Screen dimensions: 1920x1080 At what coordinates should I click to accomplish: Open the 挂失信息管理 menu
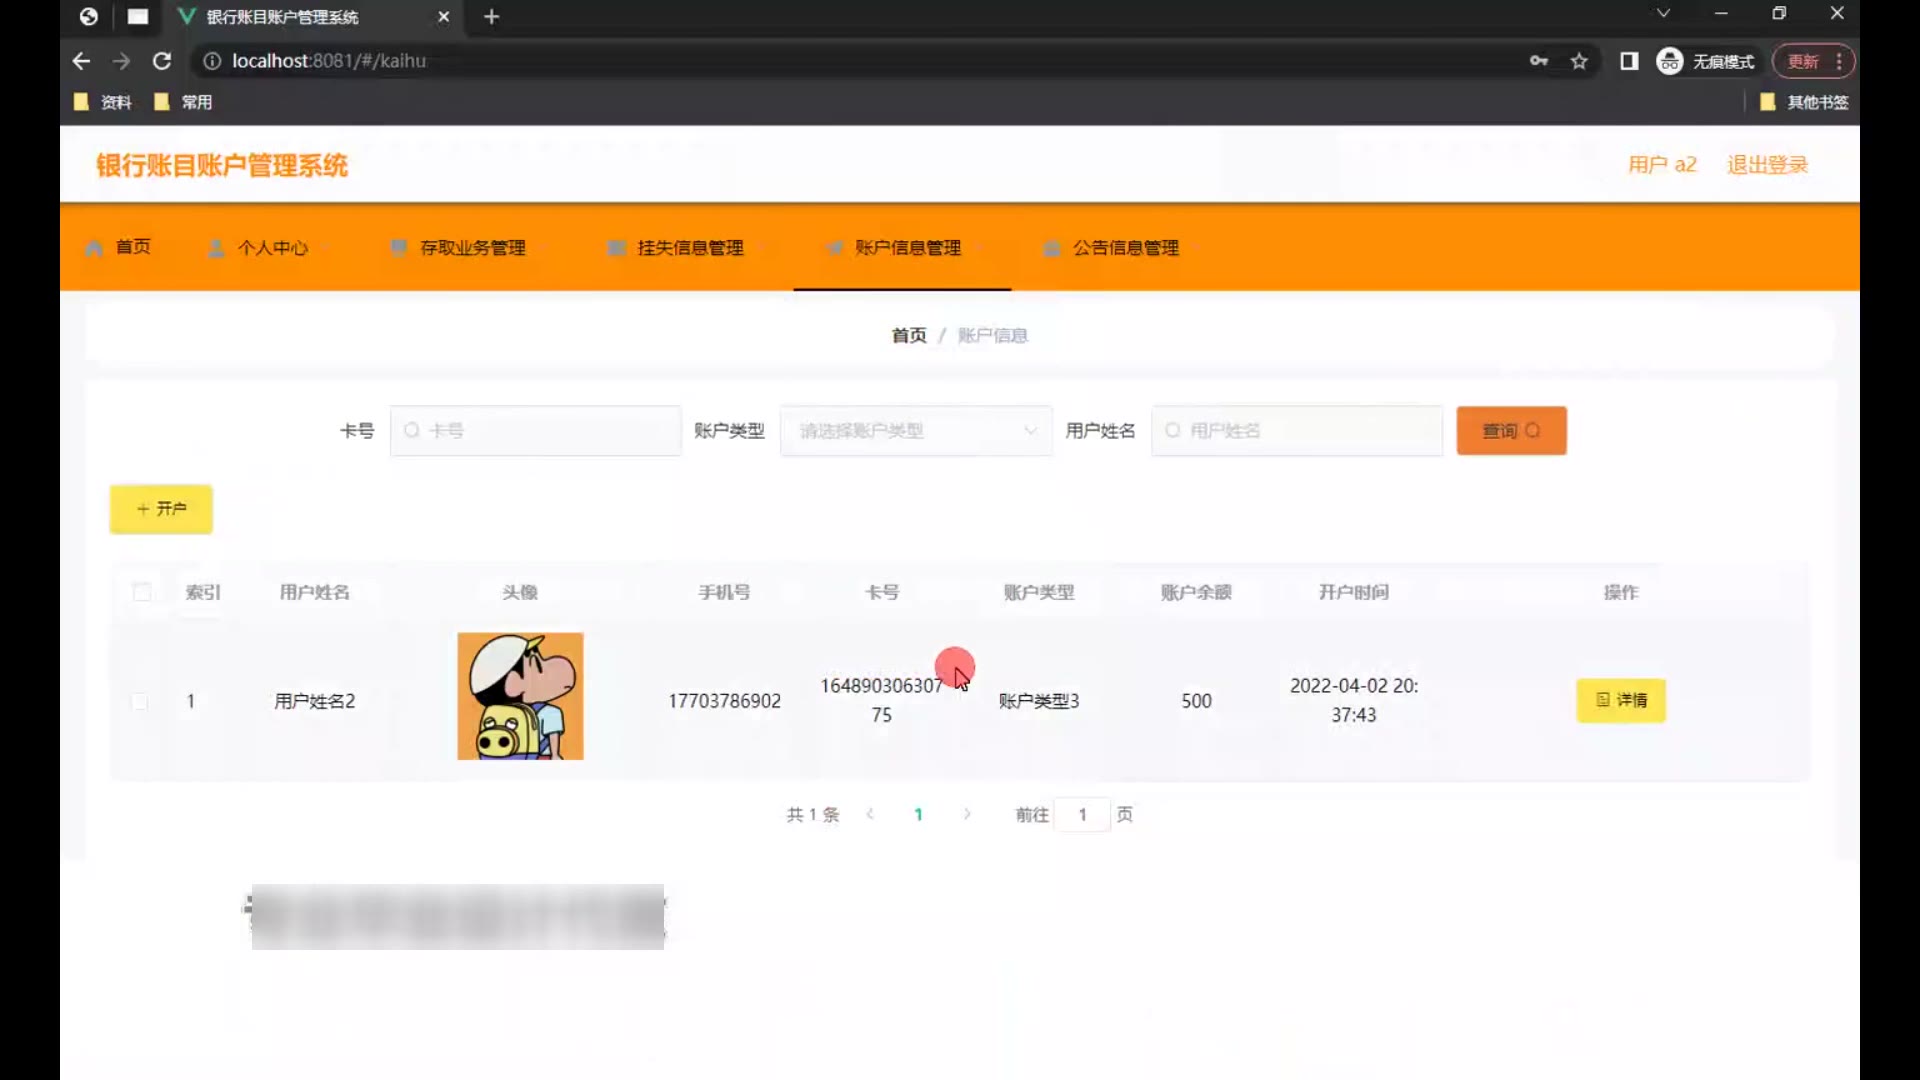click(x=690, y=248)
